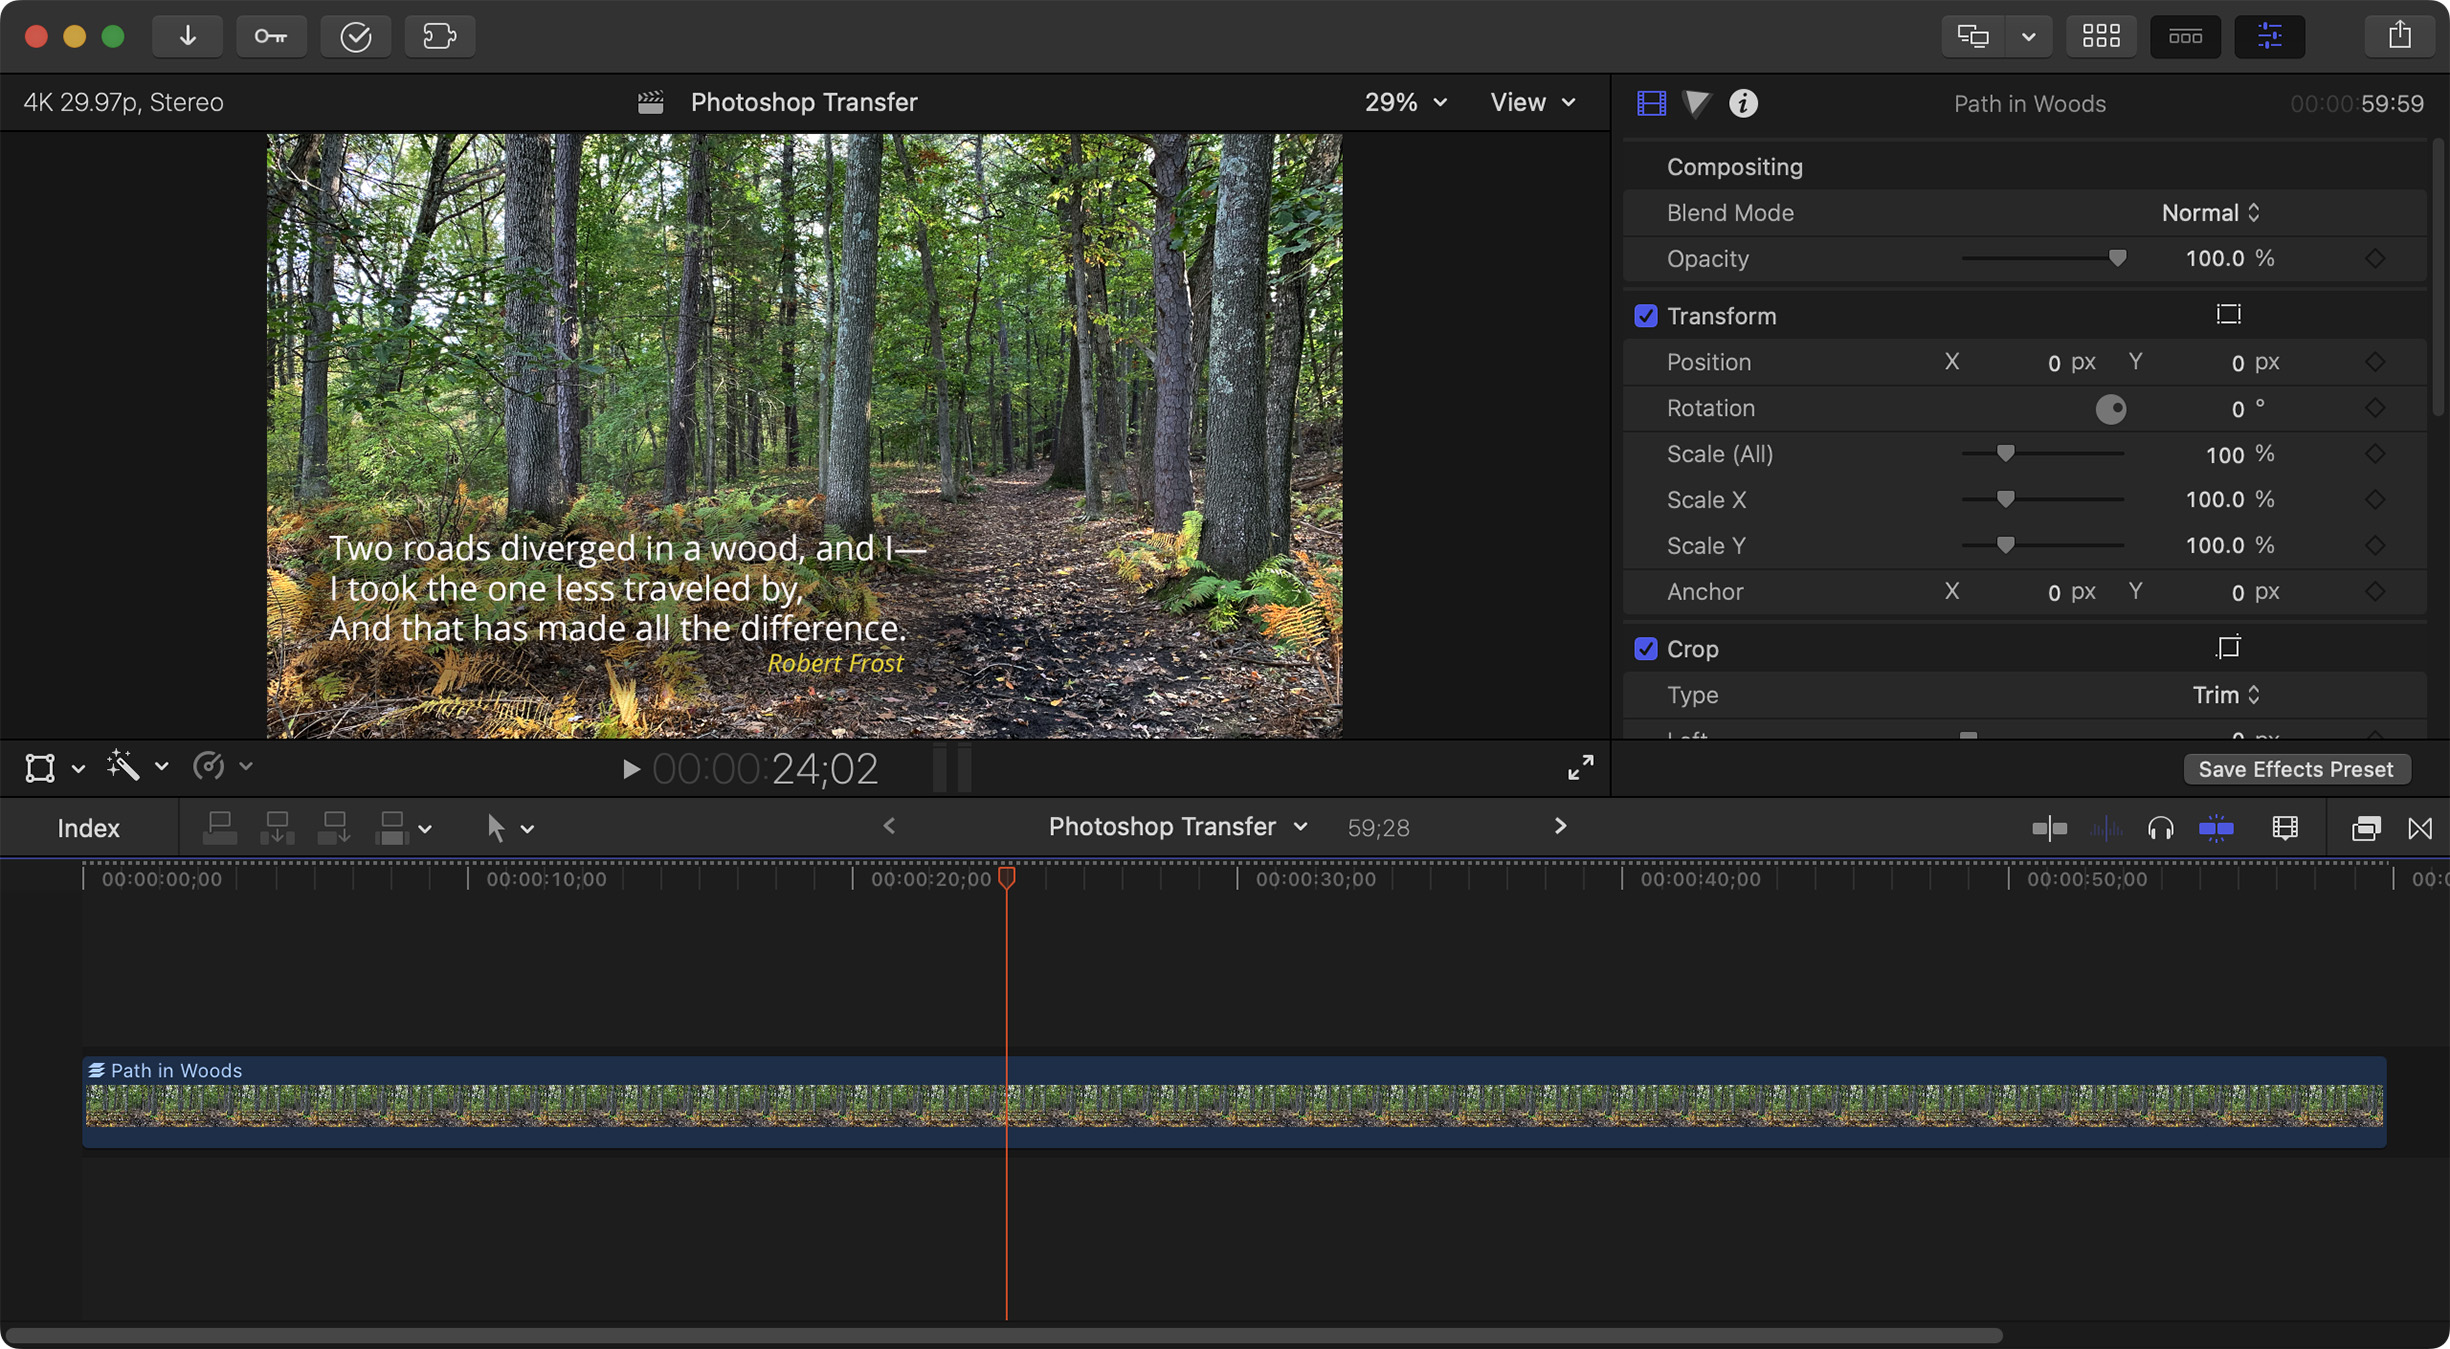Open the 29% zoom dropdown

[1405, 102]
